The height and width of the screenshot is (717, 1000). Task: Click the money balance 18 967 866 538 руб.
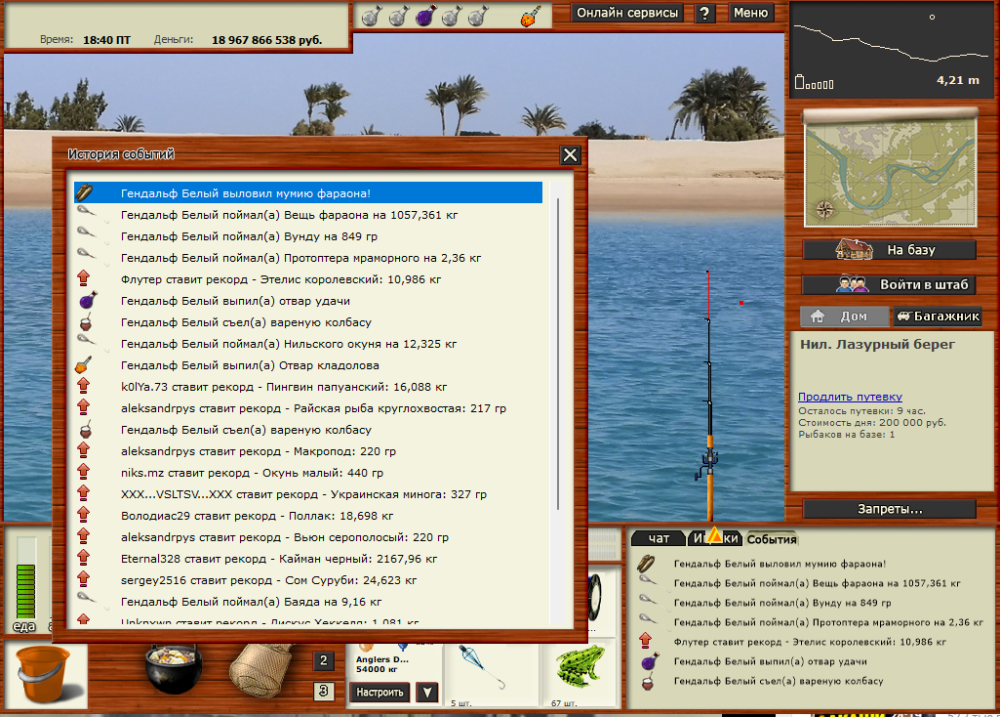[x=267, y=40]
